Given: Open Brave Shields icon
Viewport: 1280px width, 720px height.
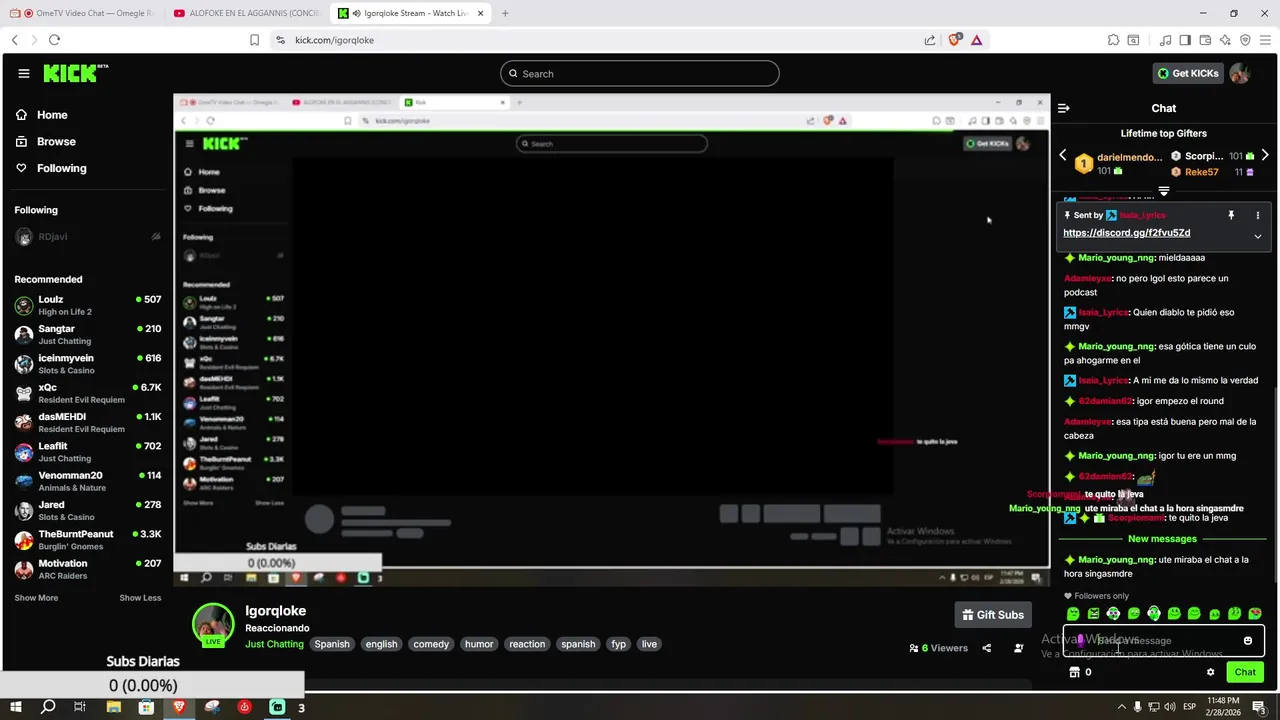Looking at the screenshot, I should click(954, 40).
